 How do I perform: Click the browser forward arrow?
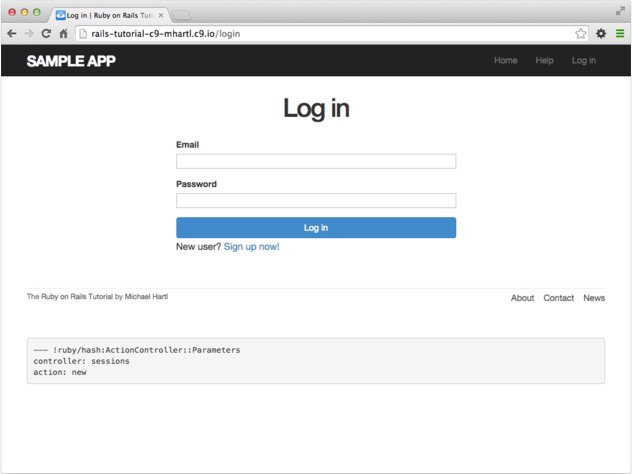point(28,33)
